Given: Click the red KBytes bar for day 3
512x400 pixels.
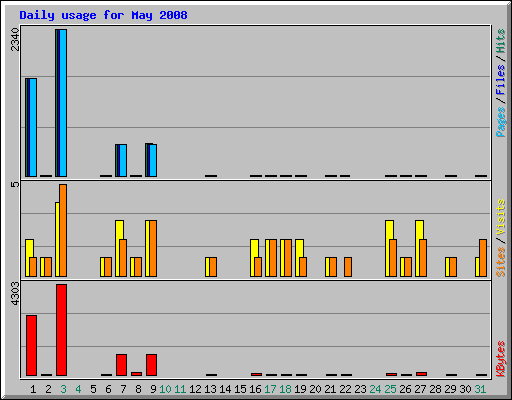Looking at the screenshot, I should pyautogui.click(x=61, y=330).
